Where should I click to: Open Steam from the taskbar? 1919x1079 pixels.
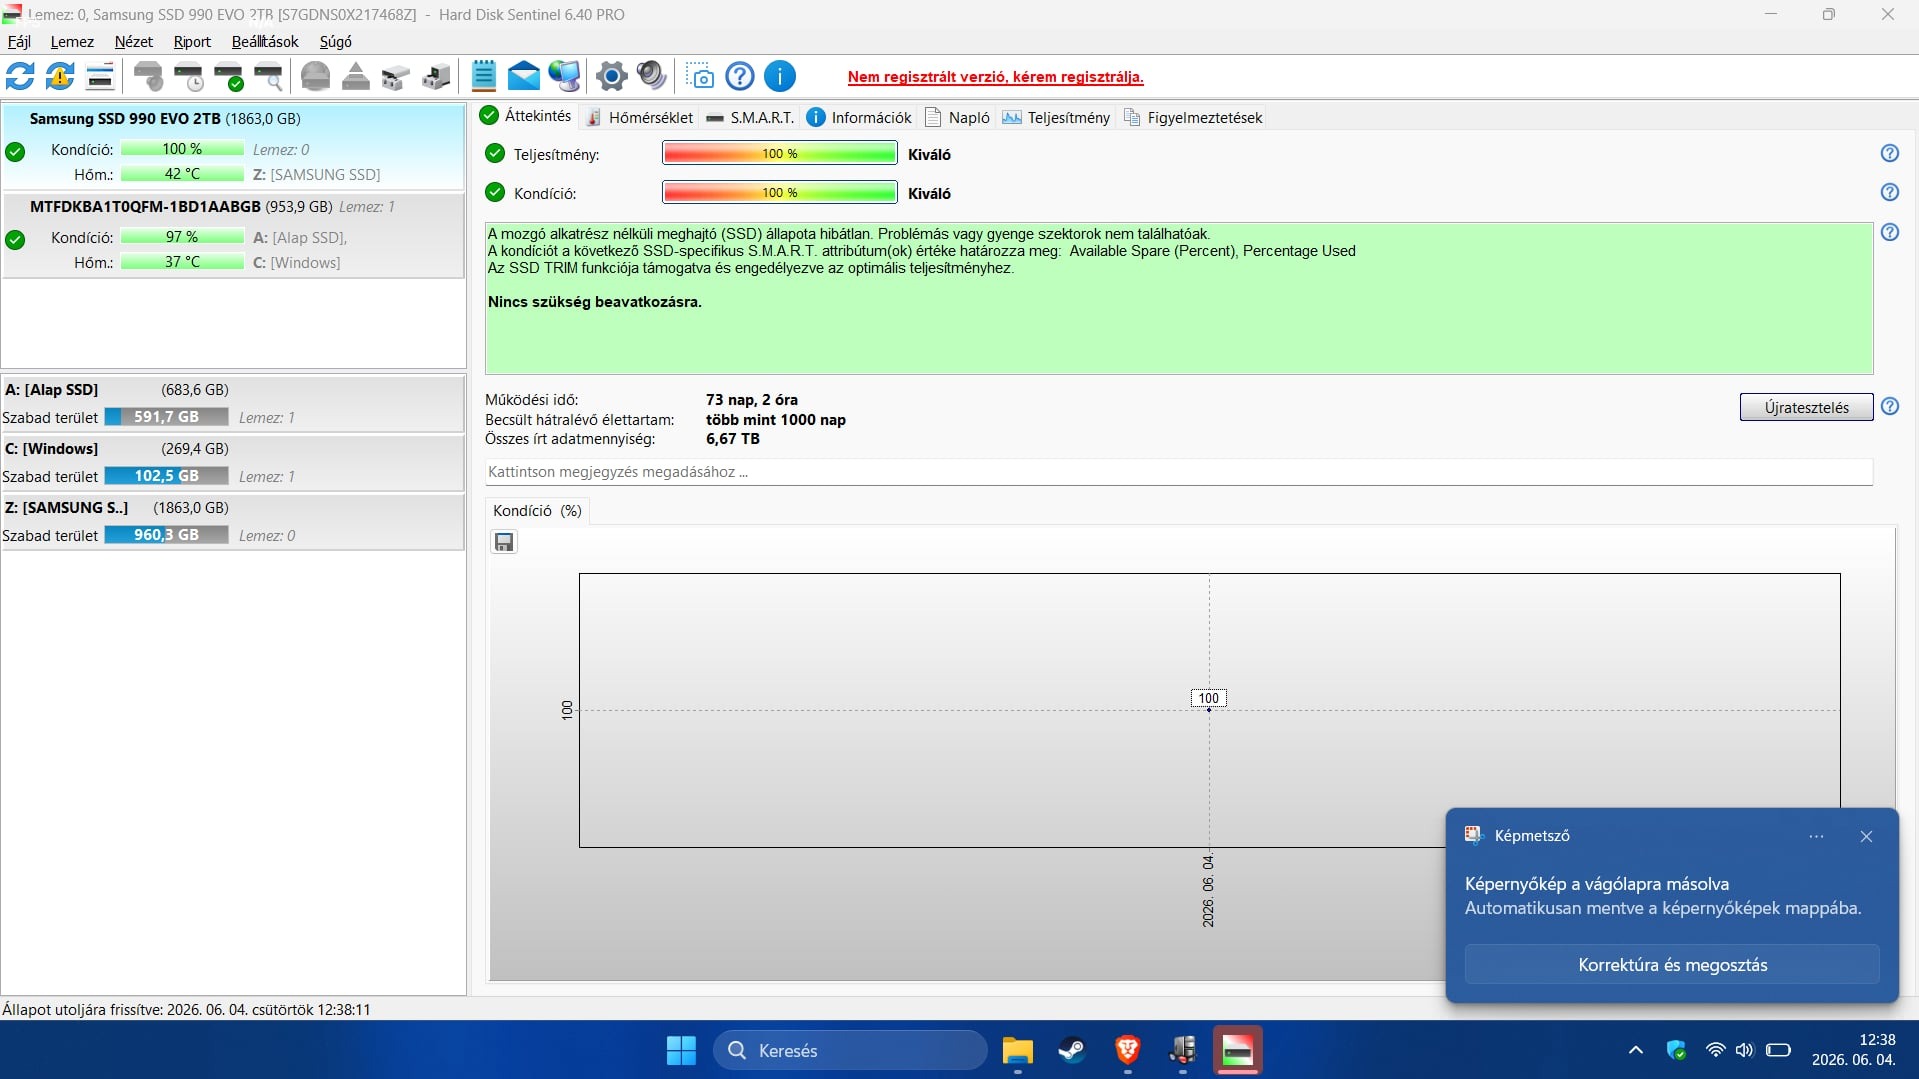[x=1072, y=1051]
